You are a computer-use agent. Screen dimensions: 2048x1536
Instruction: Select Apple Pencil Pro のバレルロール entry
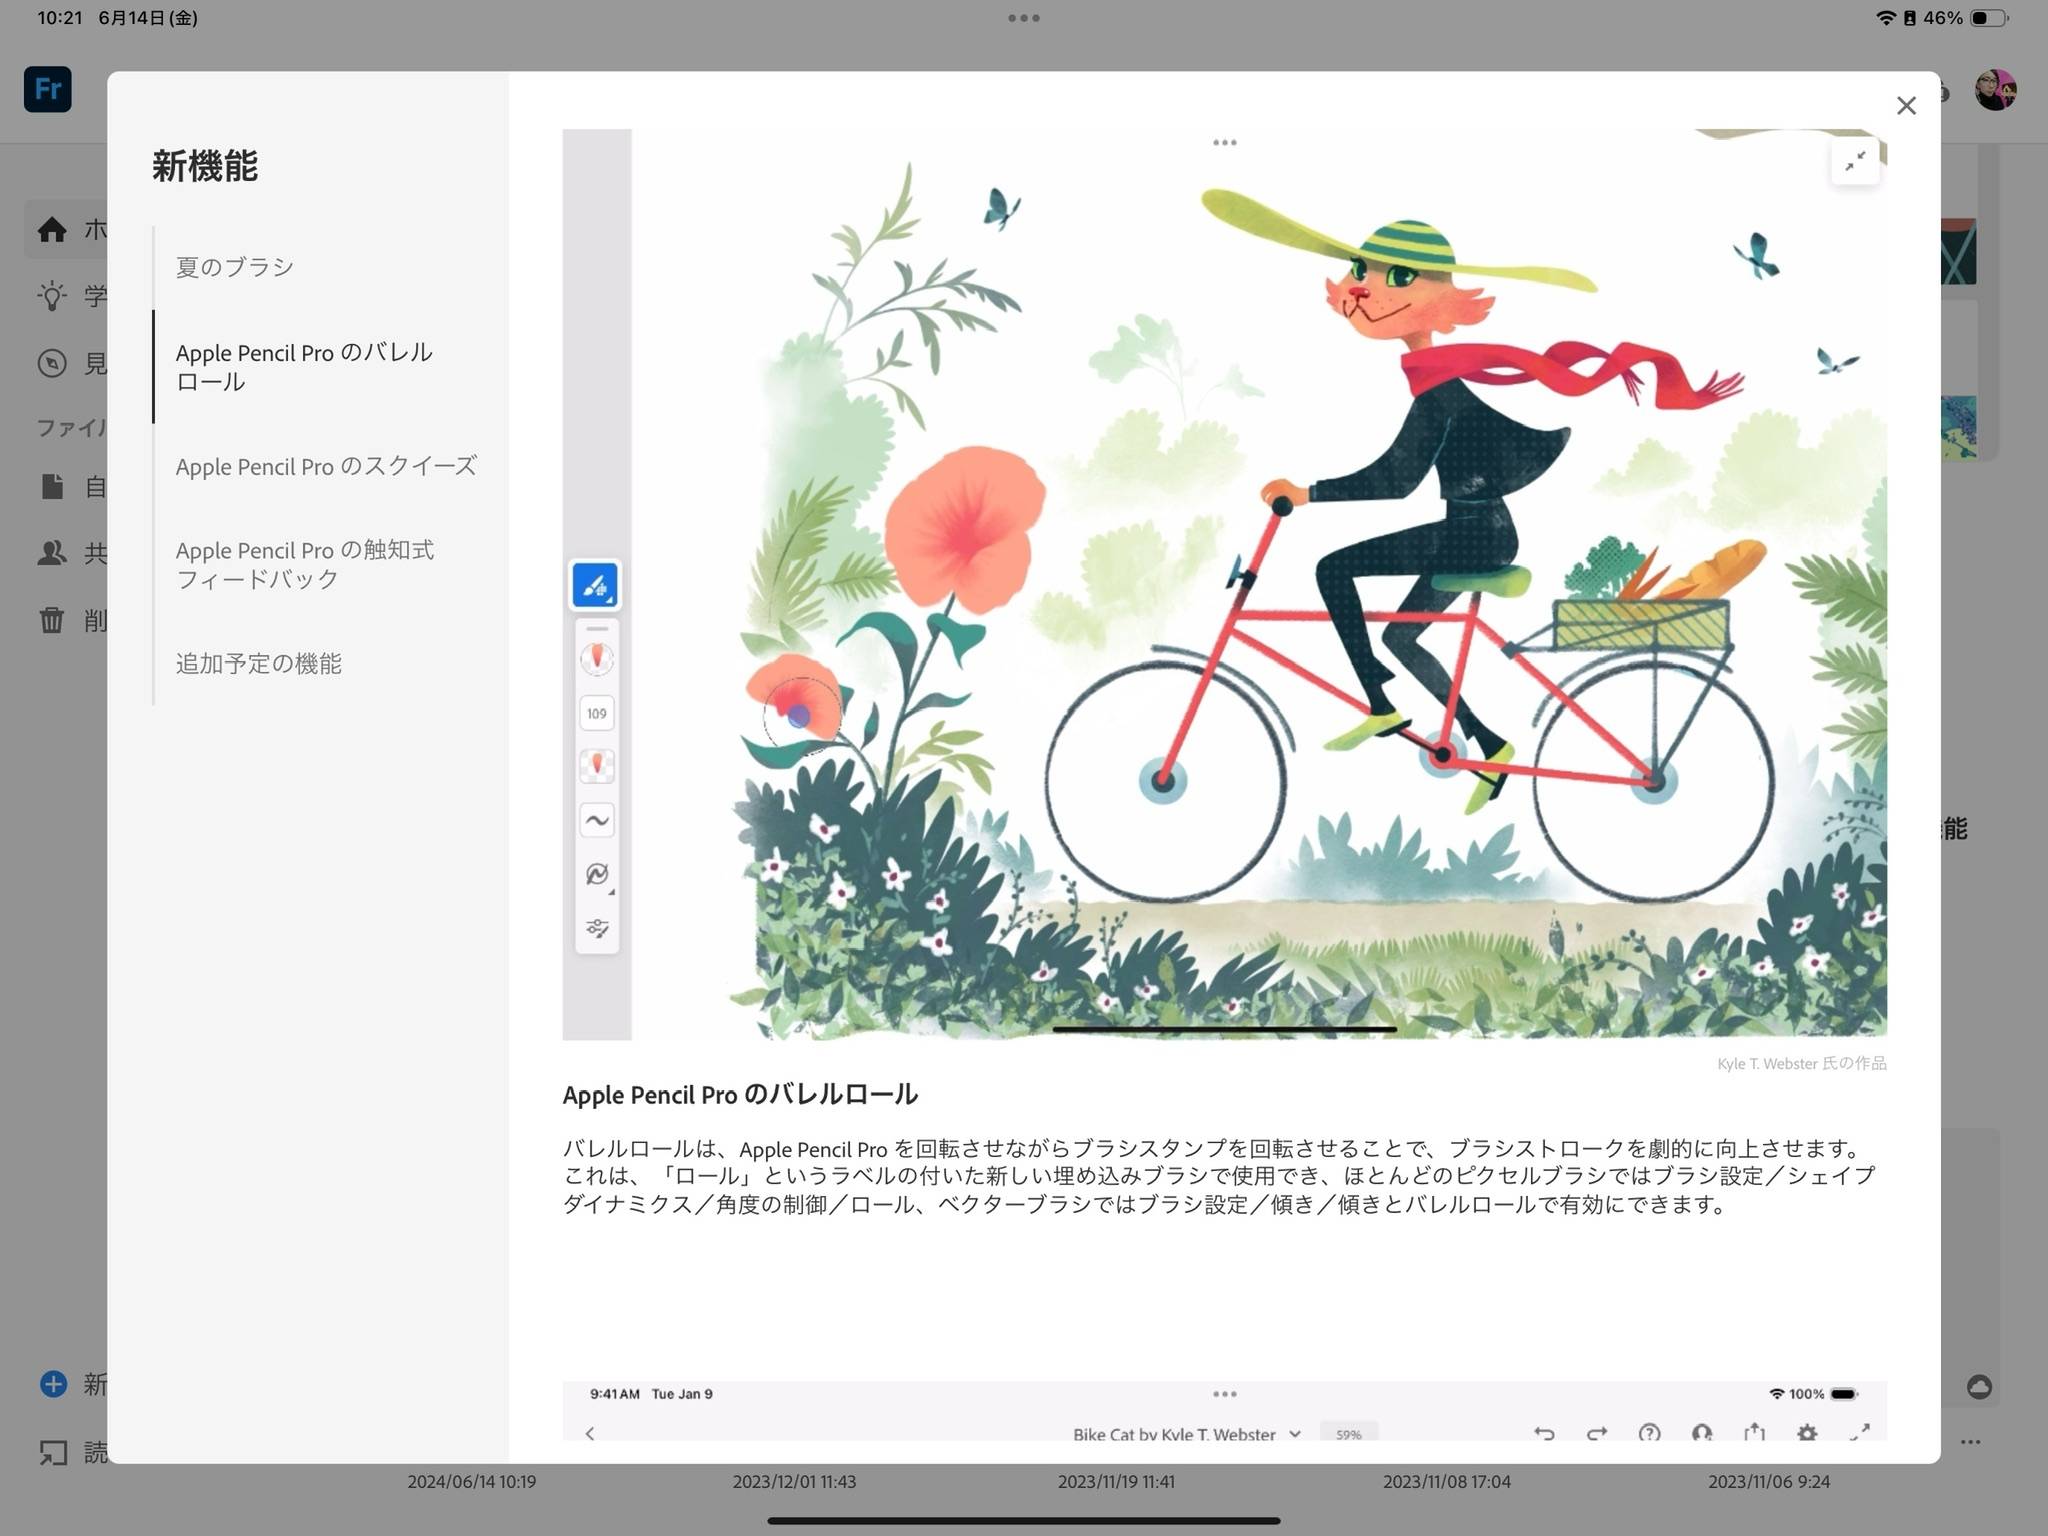pyautogui.click(x=304, y=367)
